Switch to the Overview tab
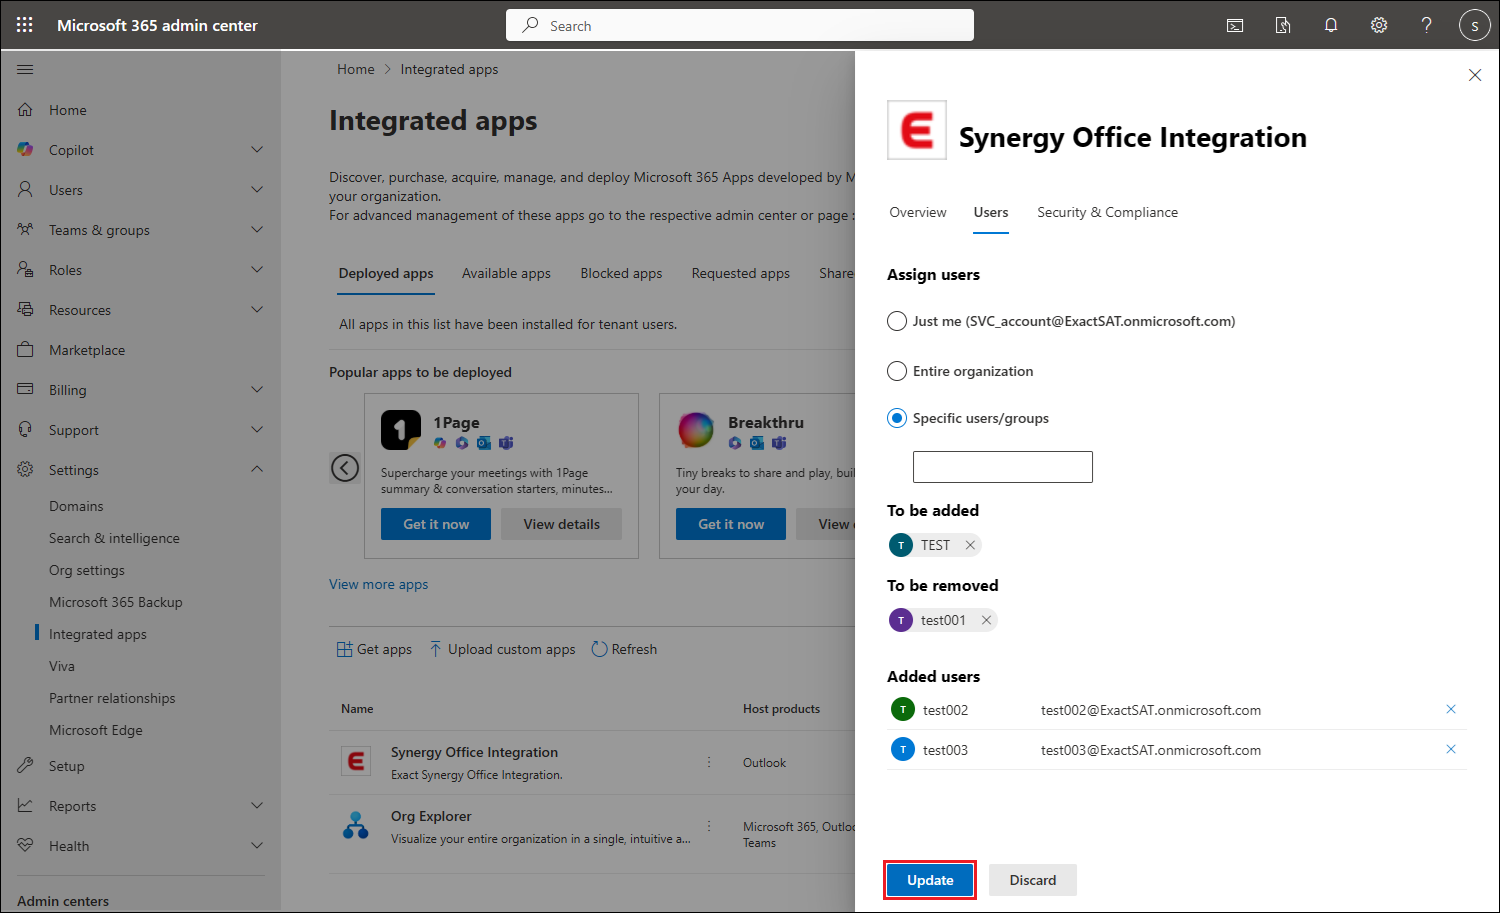The image size is (1500, 913). point(917,212)
